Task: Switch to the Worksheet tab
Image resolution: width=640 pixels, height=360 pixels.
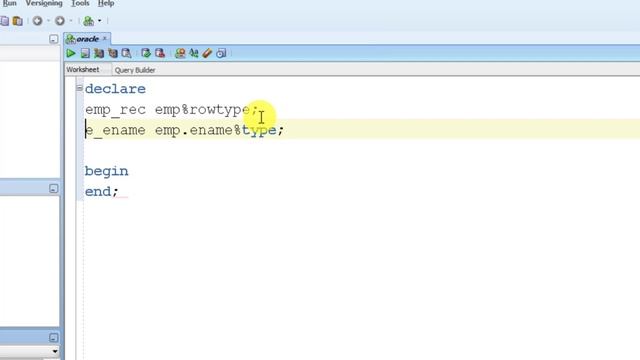Action: tap(83, 69)
